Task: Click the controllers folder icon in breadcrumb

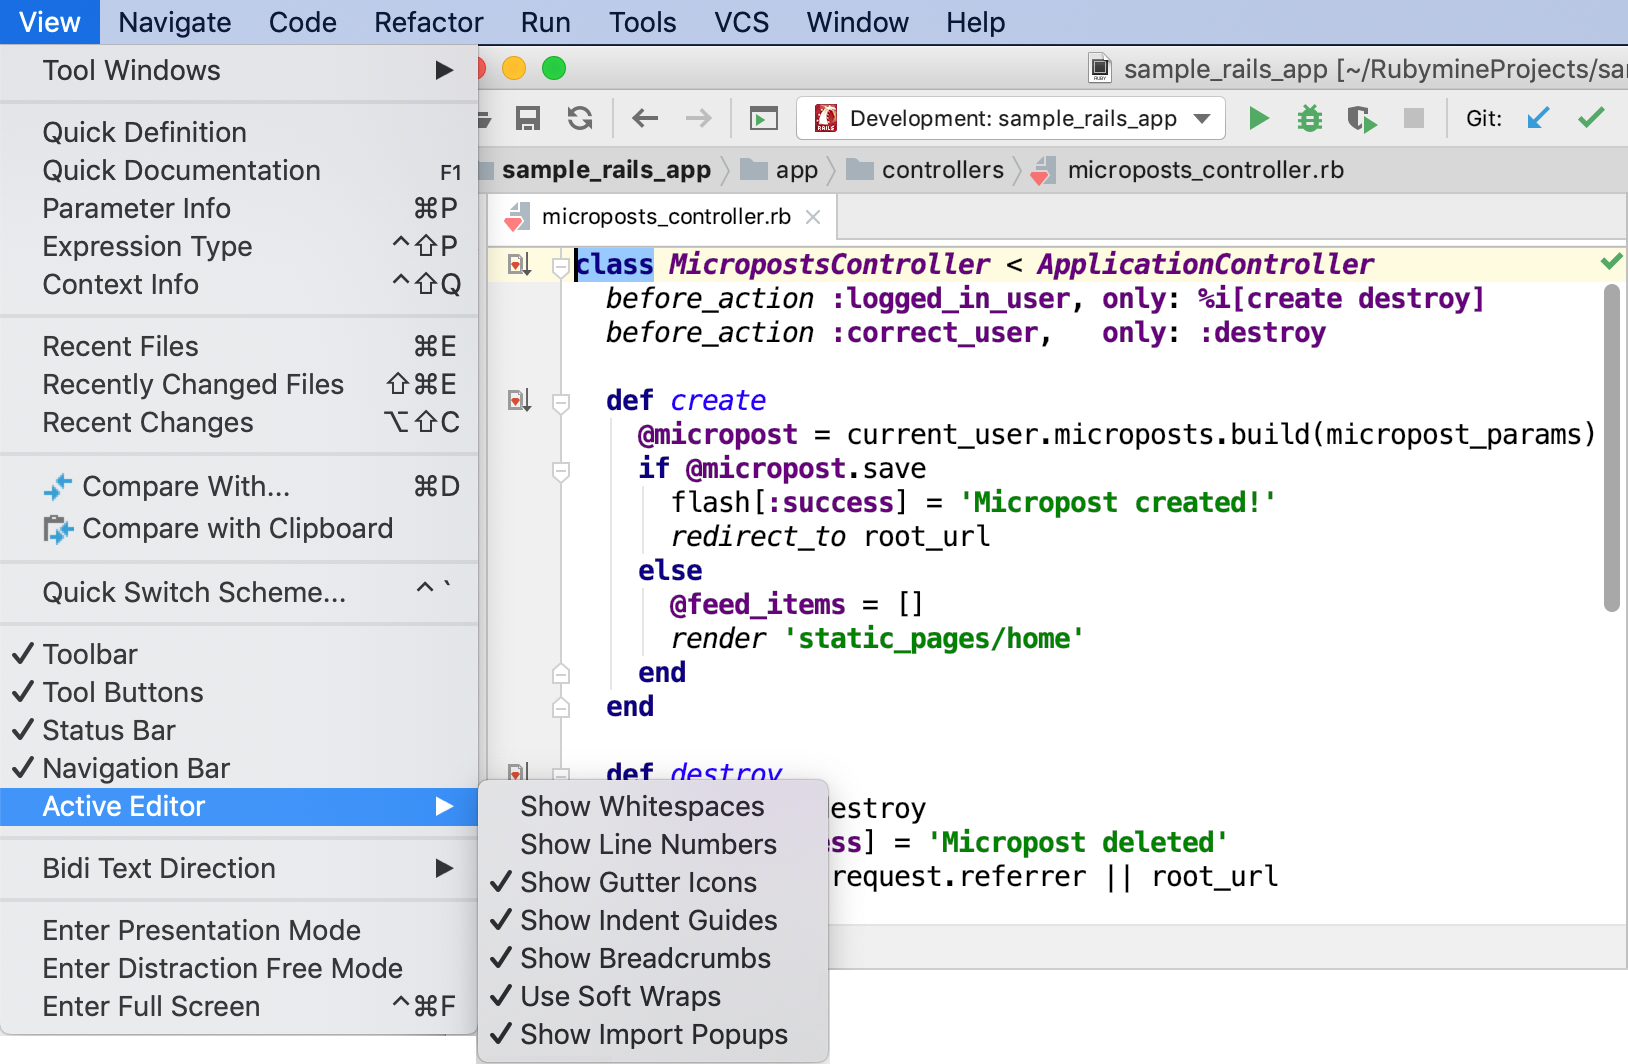Action: [860, 170]
